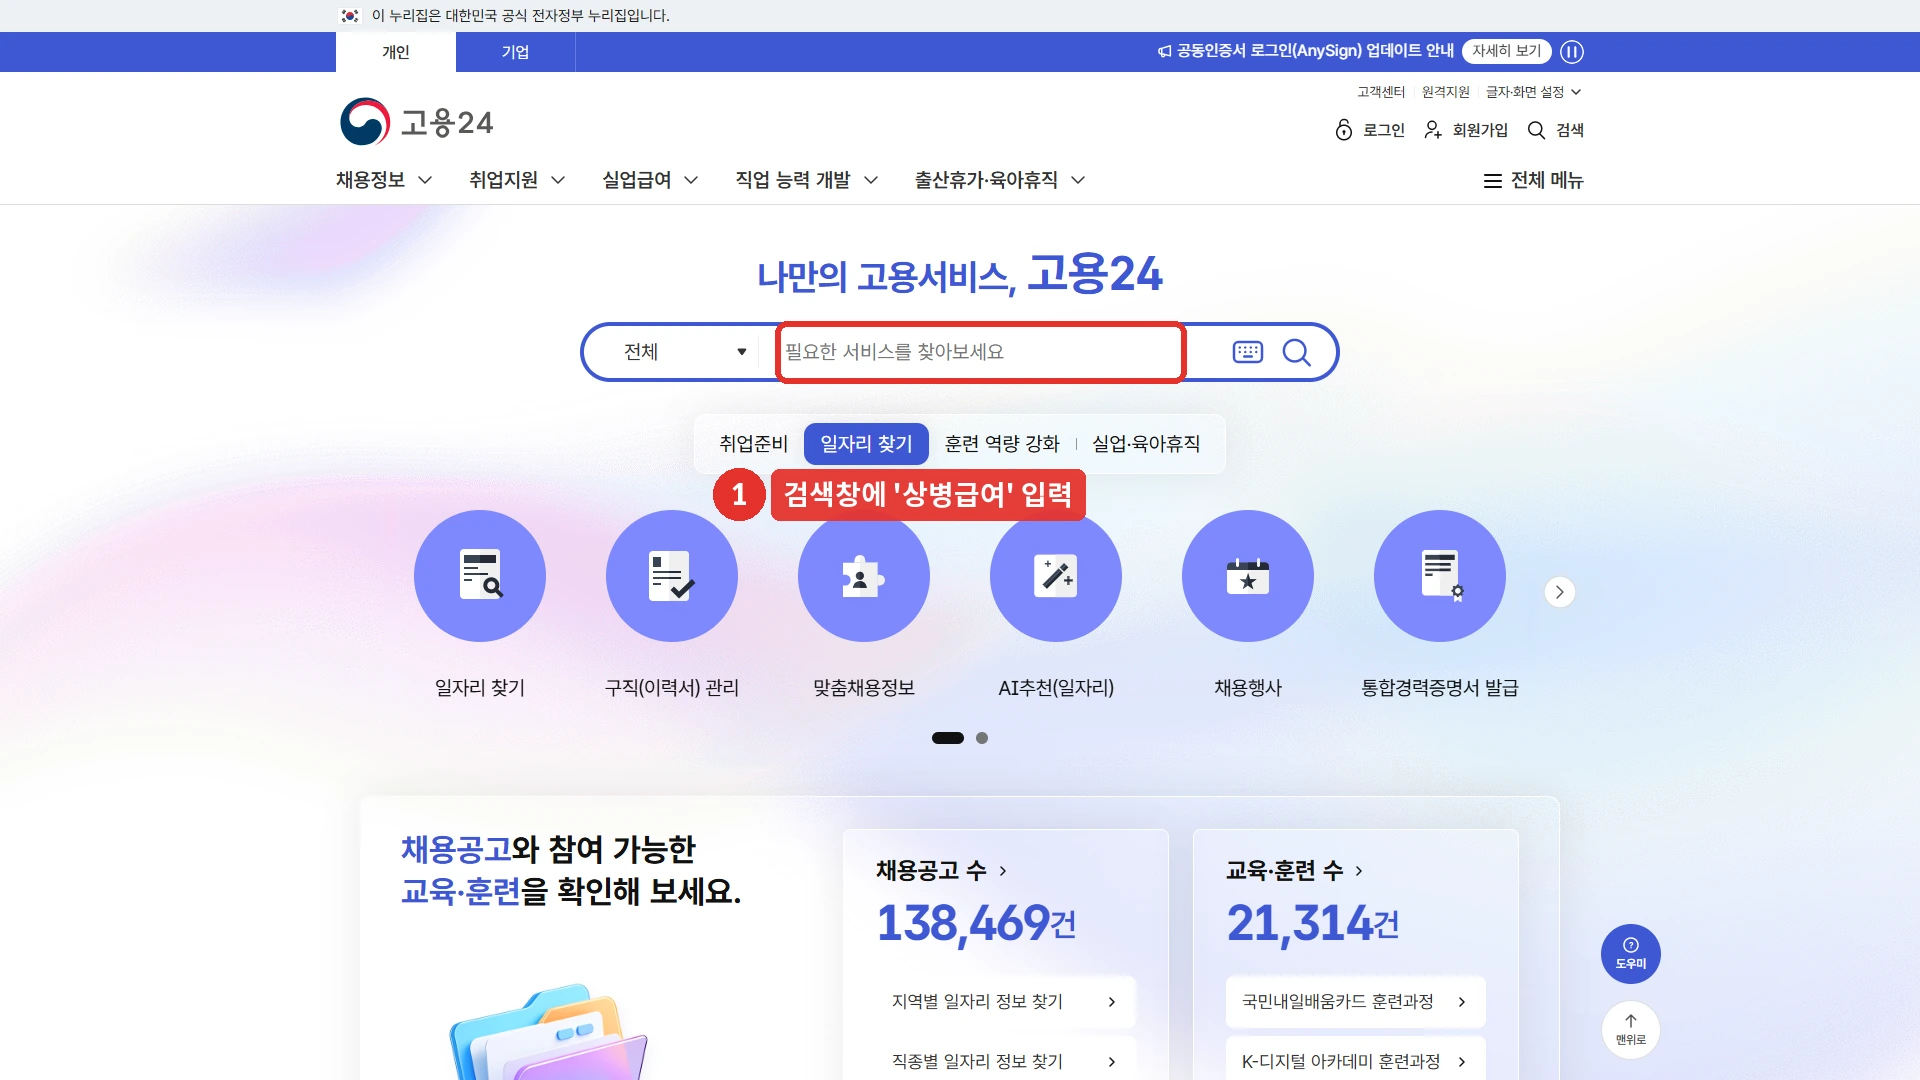
Task: Pause the top announcement banner
Action: point(1572,51)
